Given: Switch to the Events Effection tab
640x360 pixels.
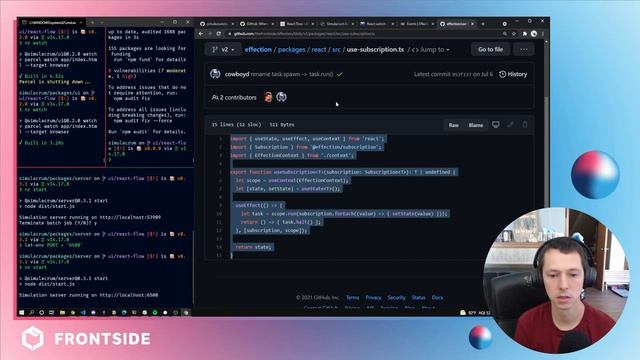Looking at the screenshot, I should pos(416,24).
